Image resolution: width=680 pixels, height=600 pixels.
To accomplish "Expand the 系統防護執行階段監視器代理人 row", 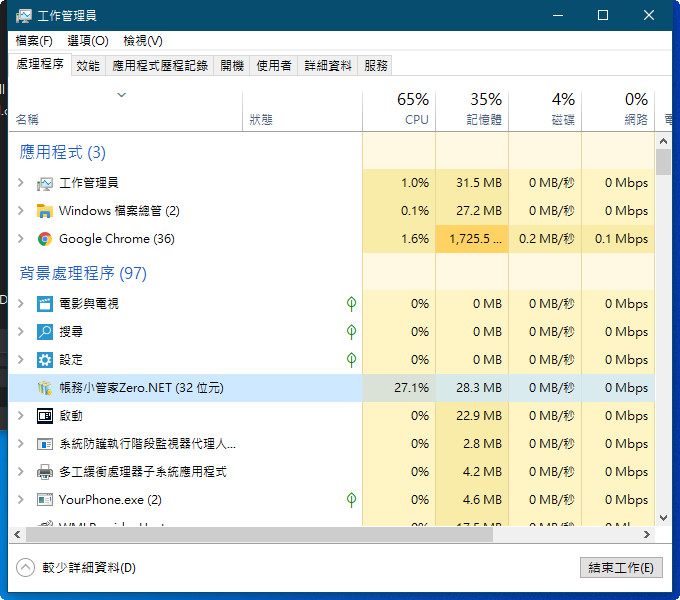I will tap(20, 443).
